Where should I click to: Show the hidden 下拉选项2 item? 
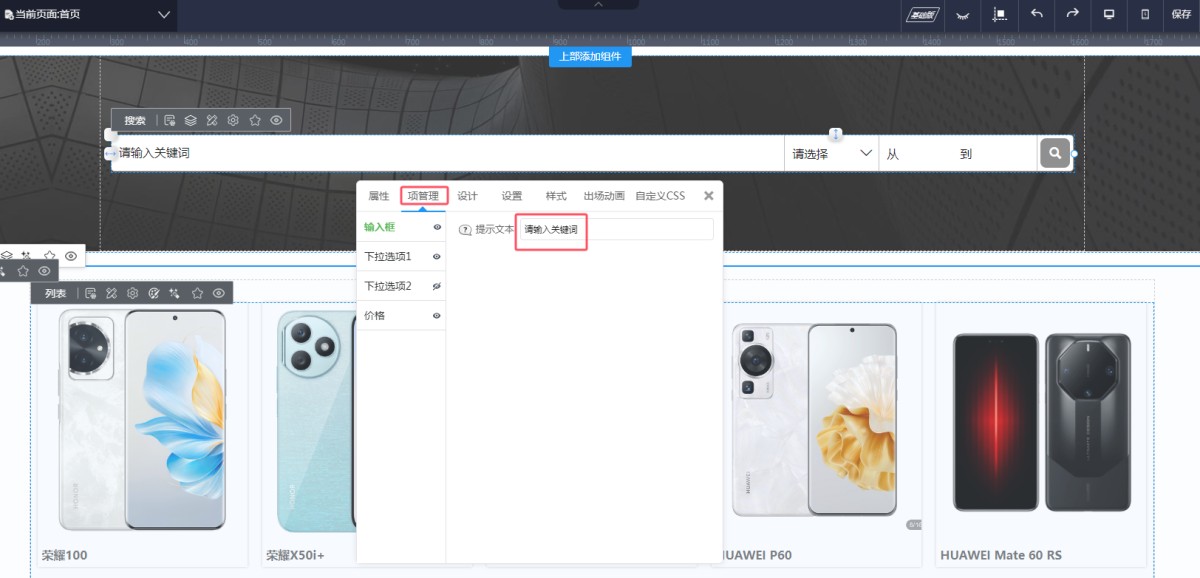pyautogui.click(x=437, y=286)
